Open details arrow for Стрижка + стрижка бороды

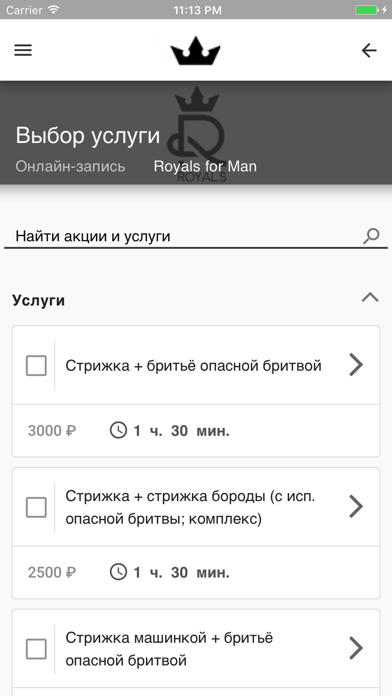click(x=356, y=506)
